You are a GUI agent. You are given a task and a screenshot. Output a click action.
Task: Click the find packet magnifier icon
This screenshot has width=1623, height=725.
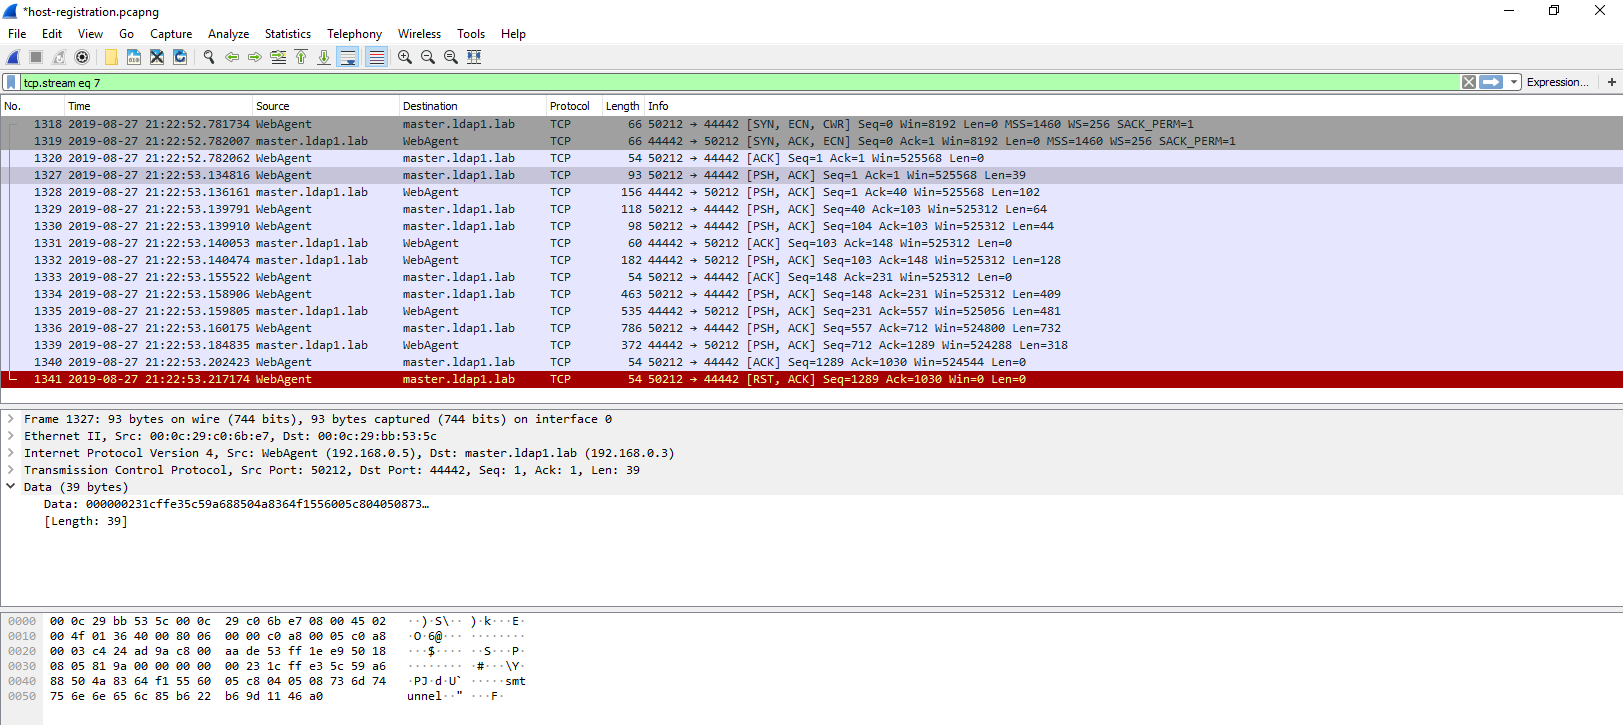(209, 57)
